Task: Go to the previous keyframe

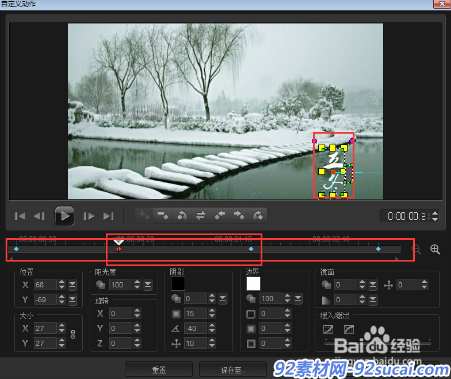Action: [220, 215]
